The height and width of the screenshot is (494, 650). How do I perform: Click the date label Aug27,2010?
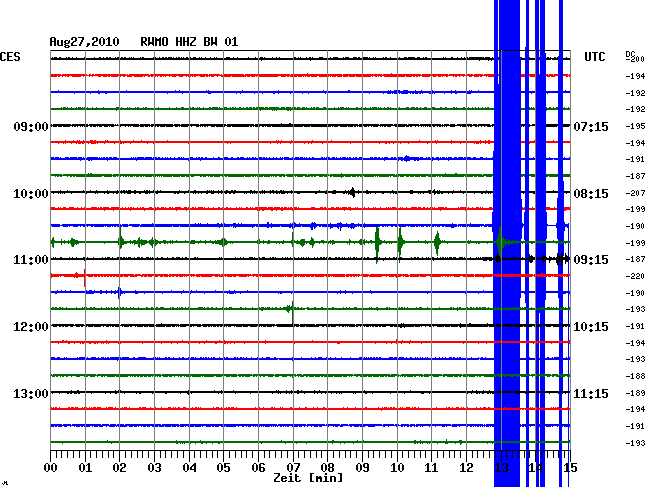tap(84, 42)
